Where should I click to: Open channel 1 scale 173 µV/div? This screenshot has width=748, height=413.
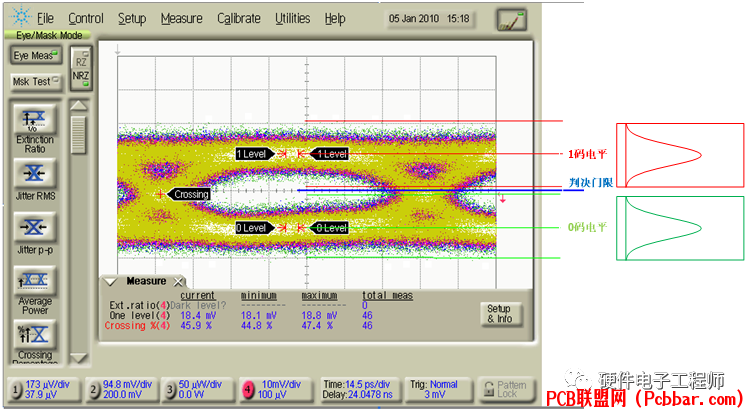(47, 384)
